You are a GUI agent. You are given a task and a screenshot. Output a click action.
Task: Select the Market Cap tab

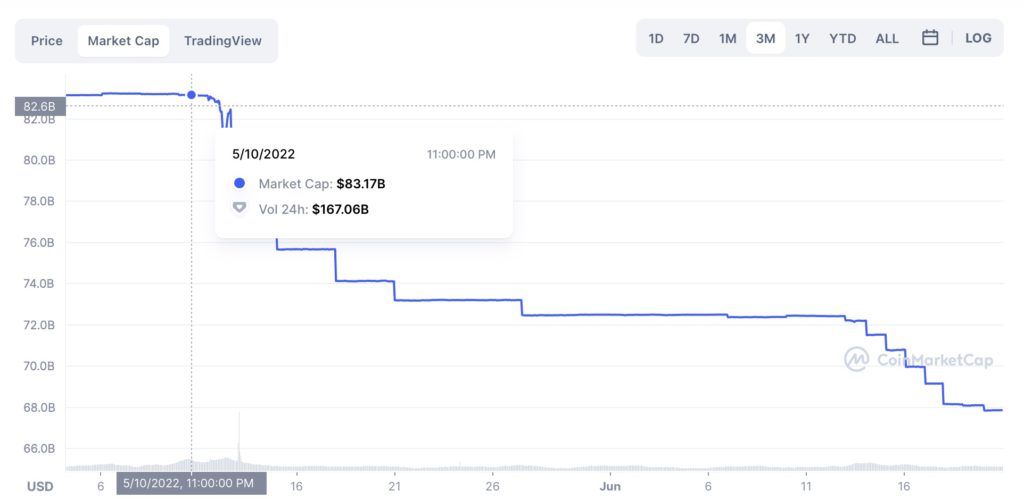tap(123, 41)
